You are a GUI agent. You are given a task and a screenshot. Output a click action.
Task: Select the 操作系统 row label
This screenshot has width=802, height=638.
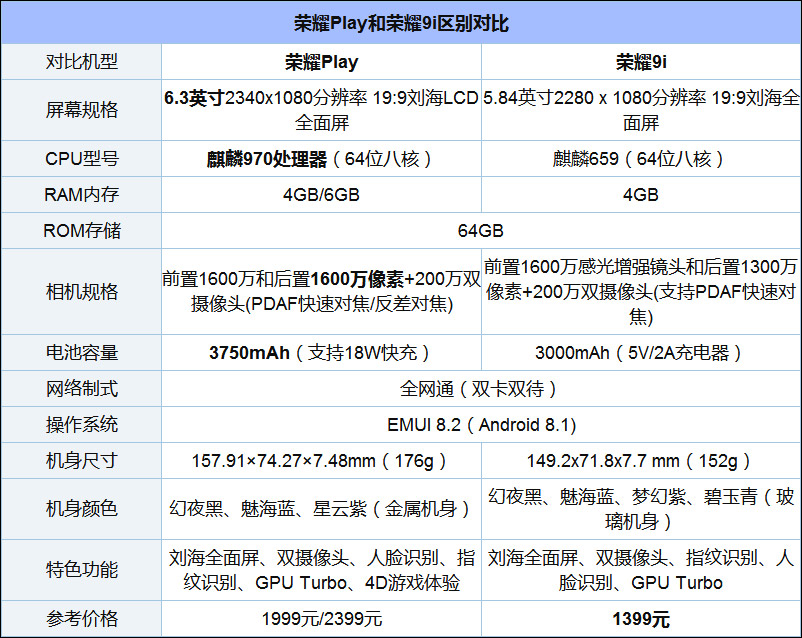pyautogui.click(x=81, y=425)
